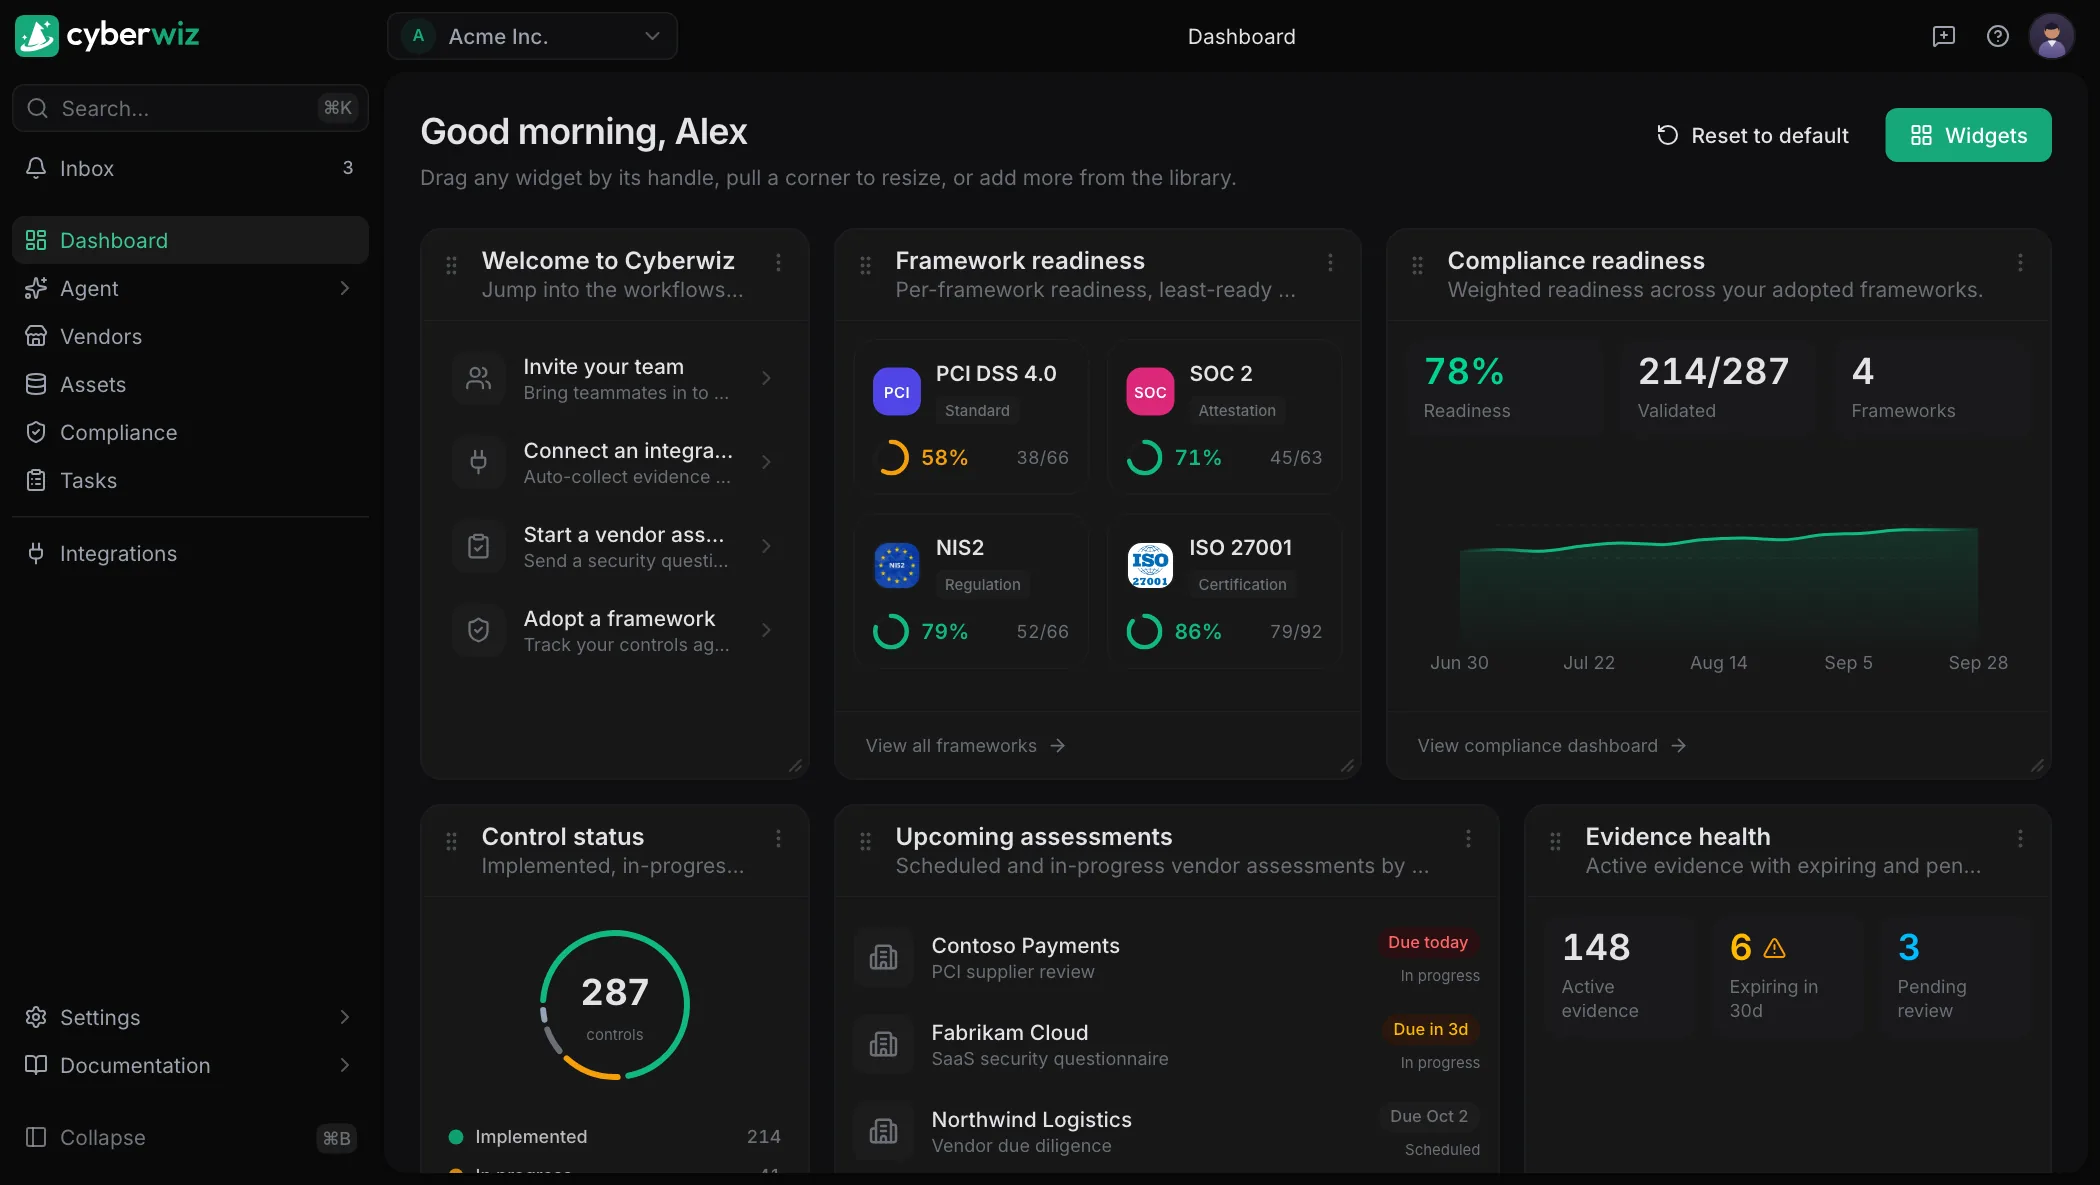Grab the Framework readiness drag handle
The image size is (2100, 1185).
tap(865, 265)
